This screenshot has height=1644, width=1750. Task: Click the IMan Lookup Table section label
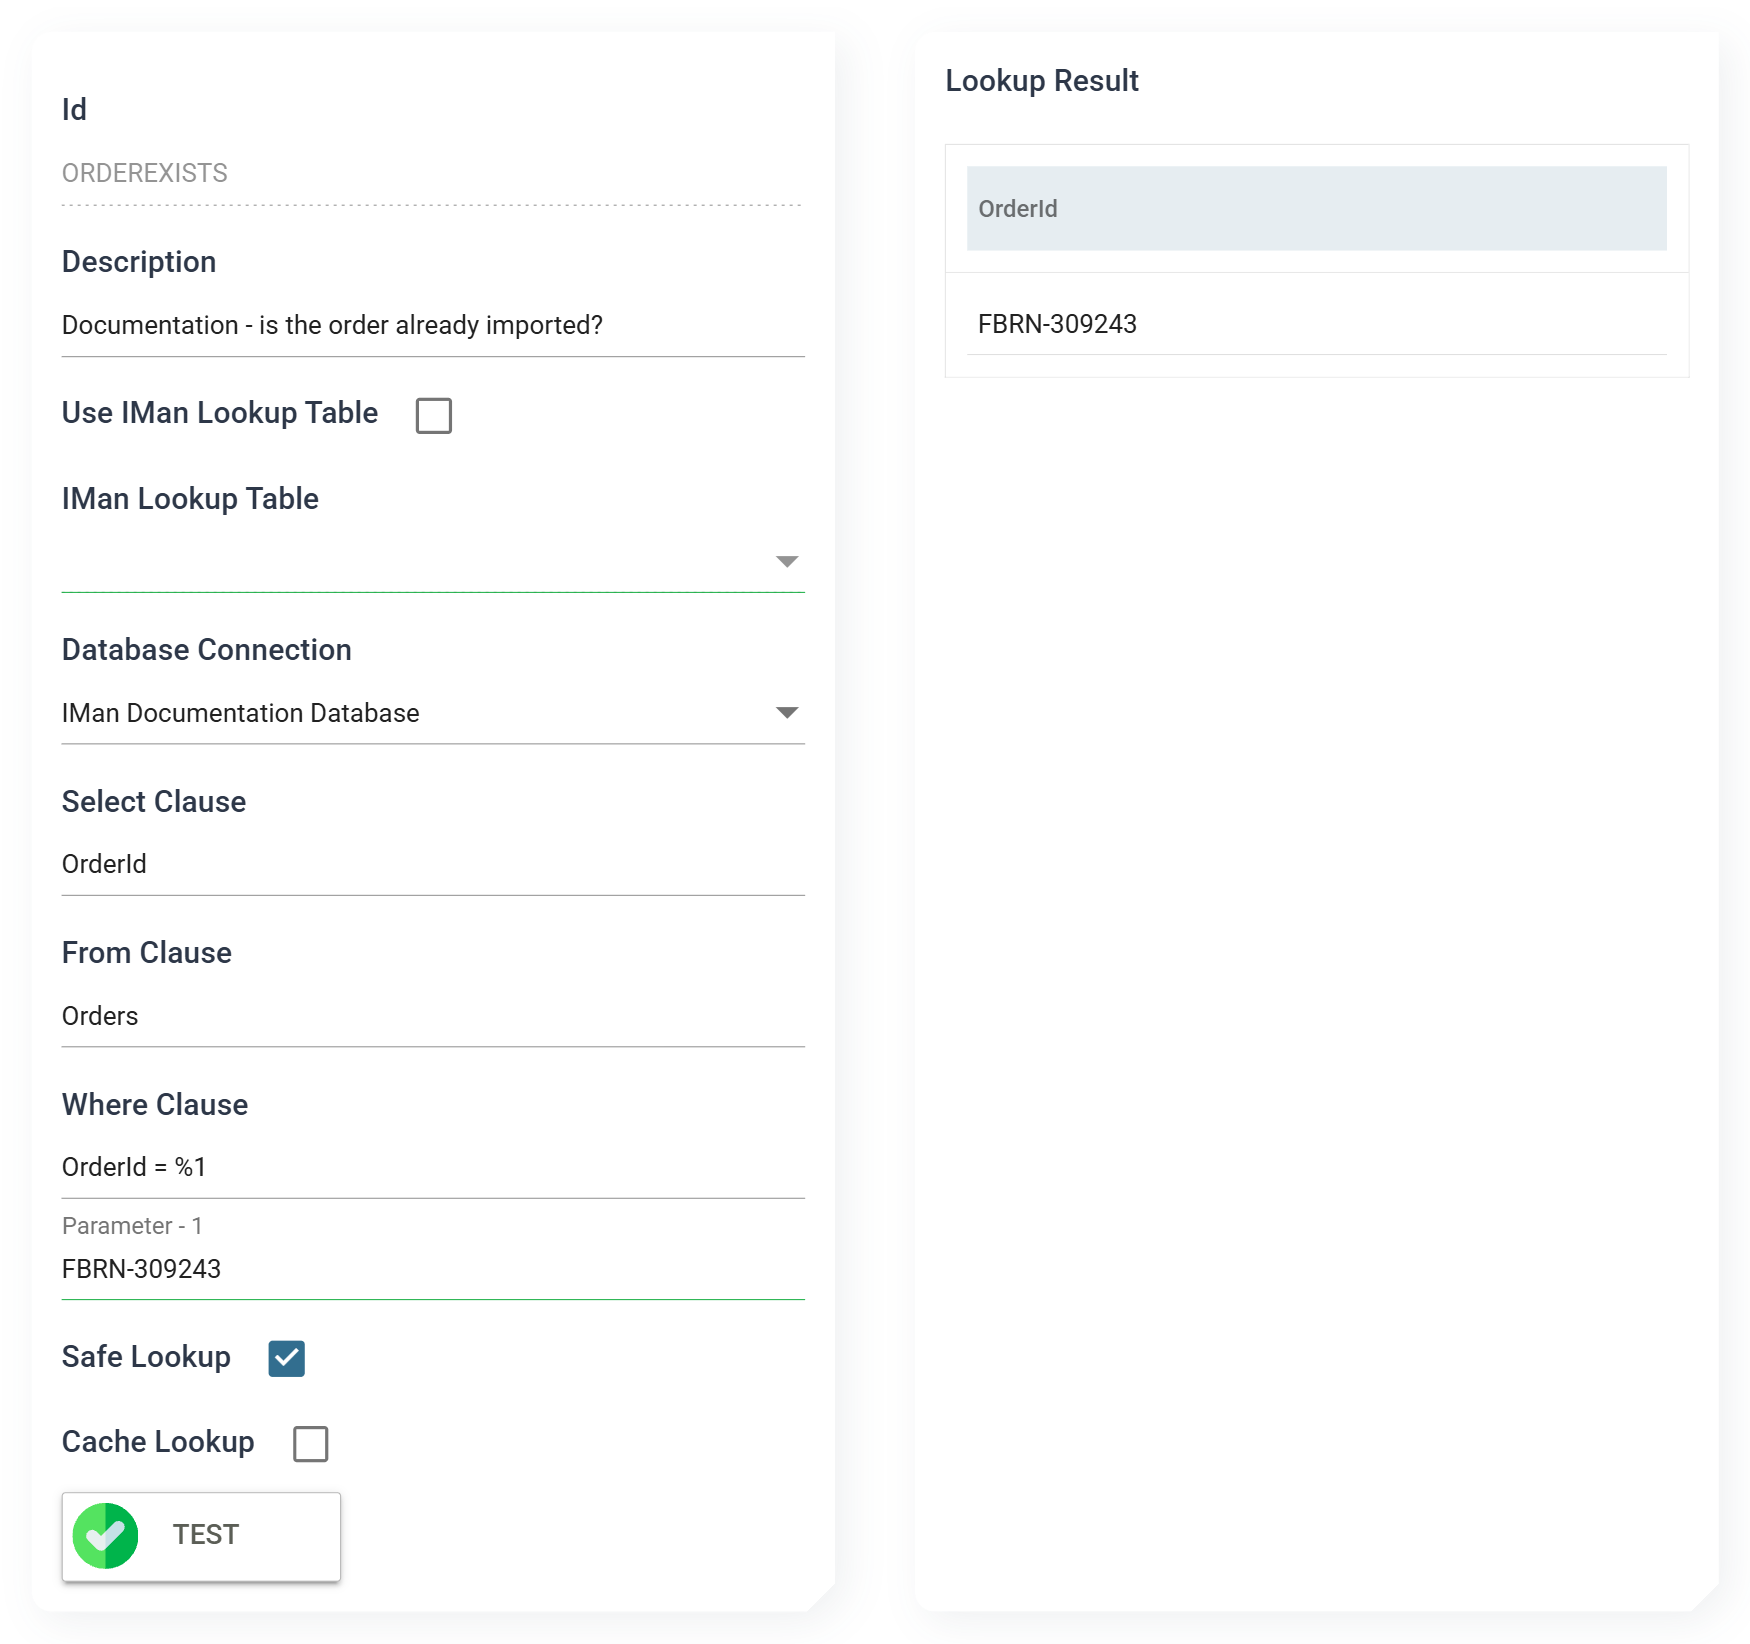click(x=190, y=499)
